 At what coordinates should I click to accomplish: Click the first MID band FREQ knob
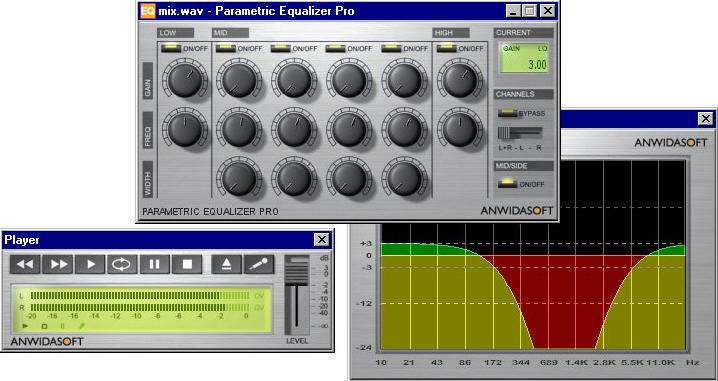pyautogui.click(x=239, y=130)
